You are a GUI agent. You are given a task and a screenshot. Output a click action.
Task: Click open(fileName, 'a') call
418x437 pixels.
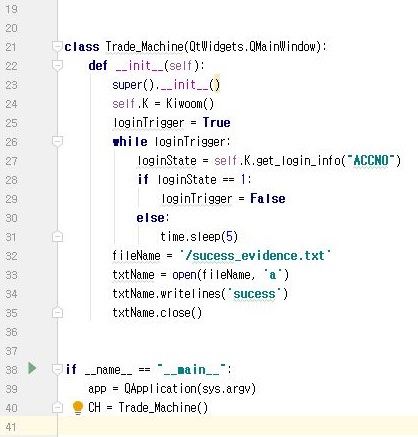[x=231, y=275]
